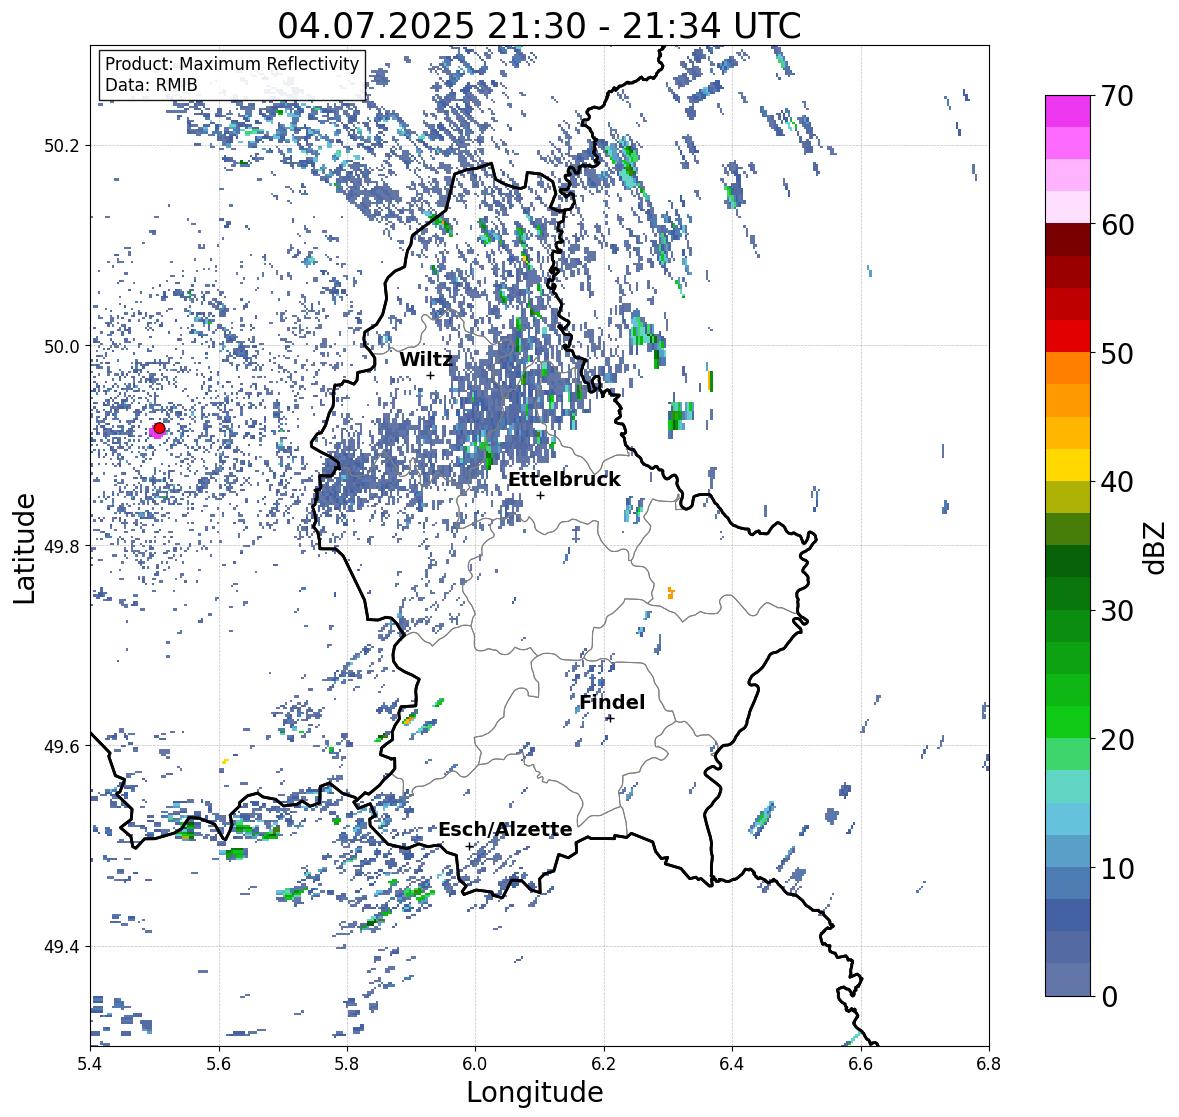Click the 5.6 longitude tick label
Image resolution: width=1179 pixels, height=1117 pixels.
pos(219,1063)
